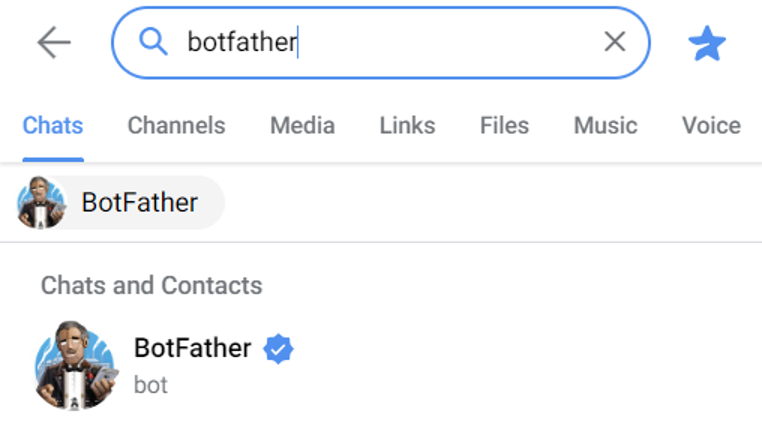Click the magnifying glass search icon

[x=152, y=42]
